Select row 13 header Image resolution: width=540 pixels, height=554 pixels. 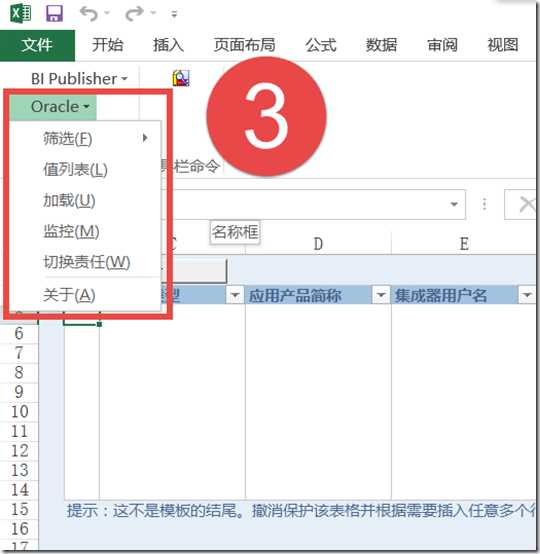(x=19, y=471)
